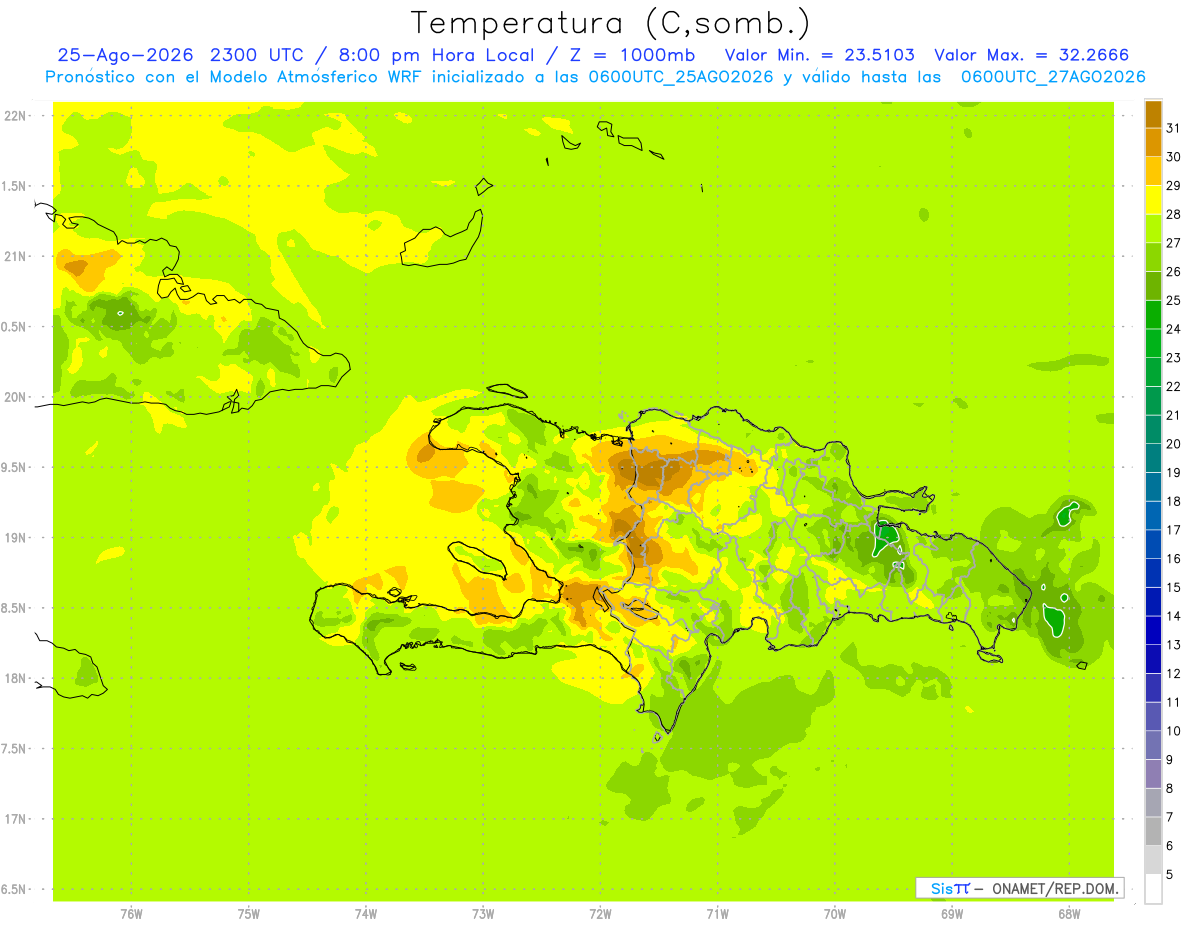The image size is (1200, 927).
Task: Click legend value 24
Action: coord(1173,329)
